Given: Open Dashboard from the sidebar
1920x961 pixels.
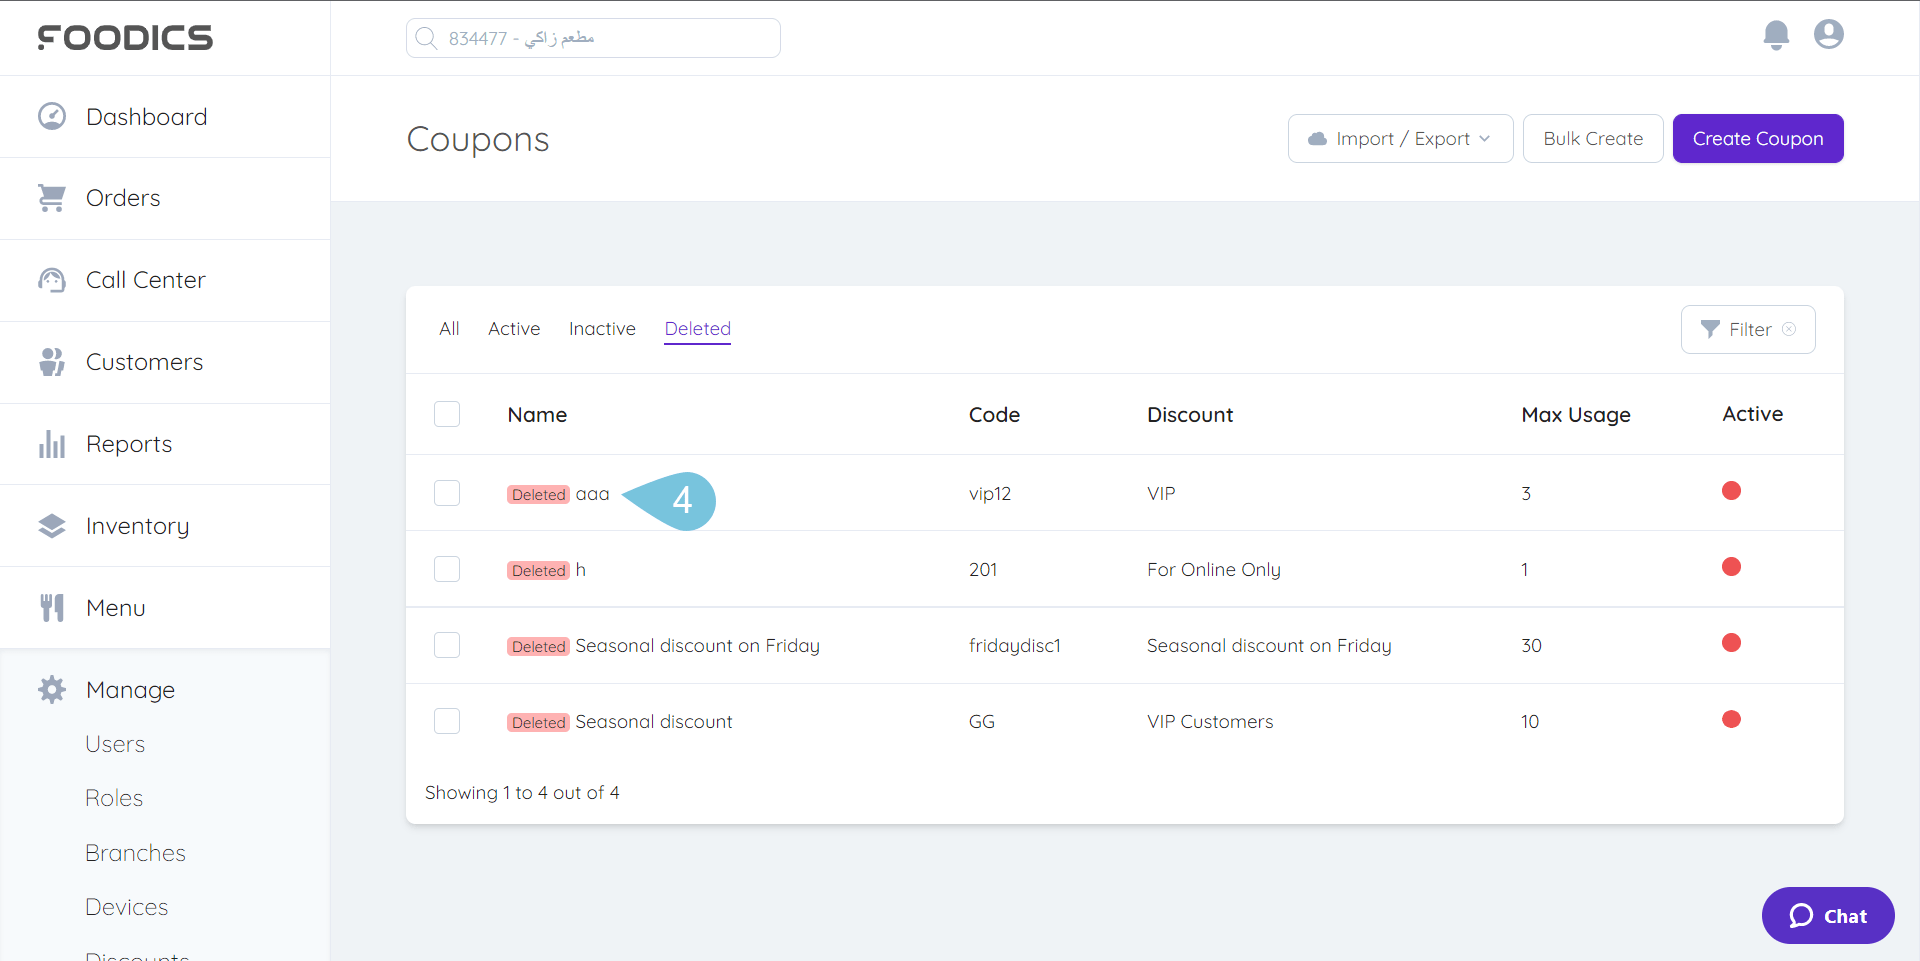Looking at the screenshot, I should pyautogui.click(x=165, y=117).
